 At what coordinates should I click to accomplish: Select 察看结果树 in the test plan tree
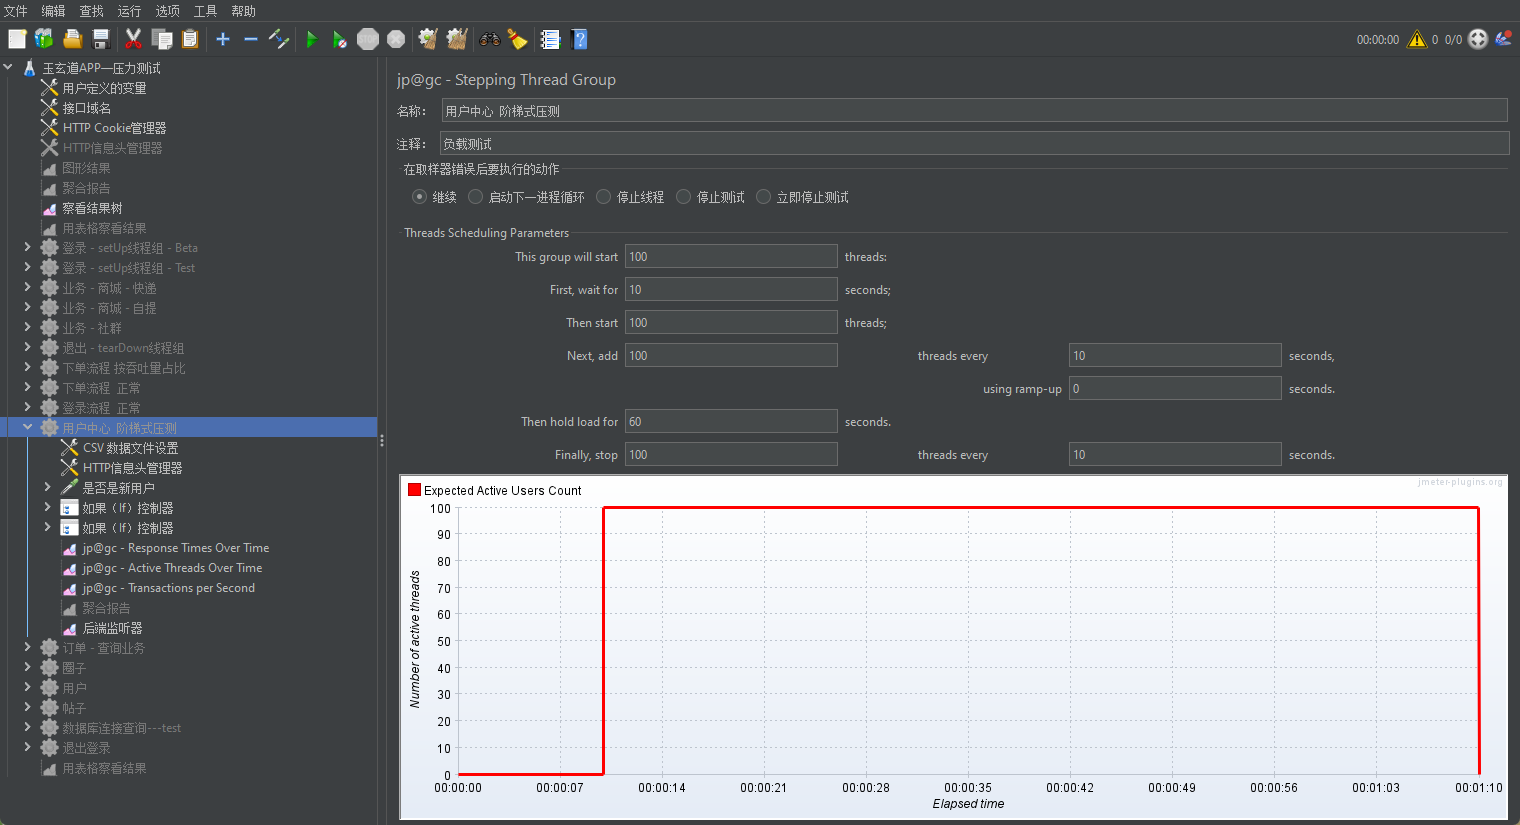pos(92,208)
